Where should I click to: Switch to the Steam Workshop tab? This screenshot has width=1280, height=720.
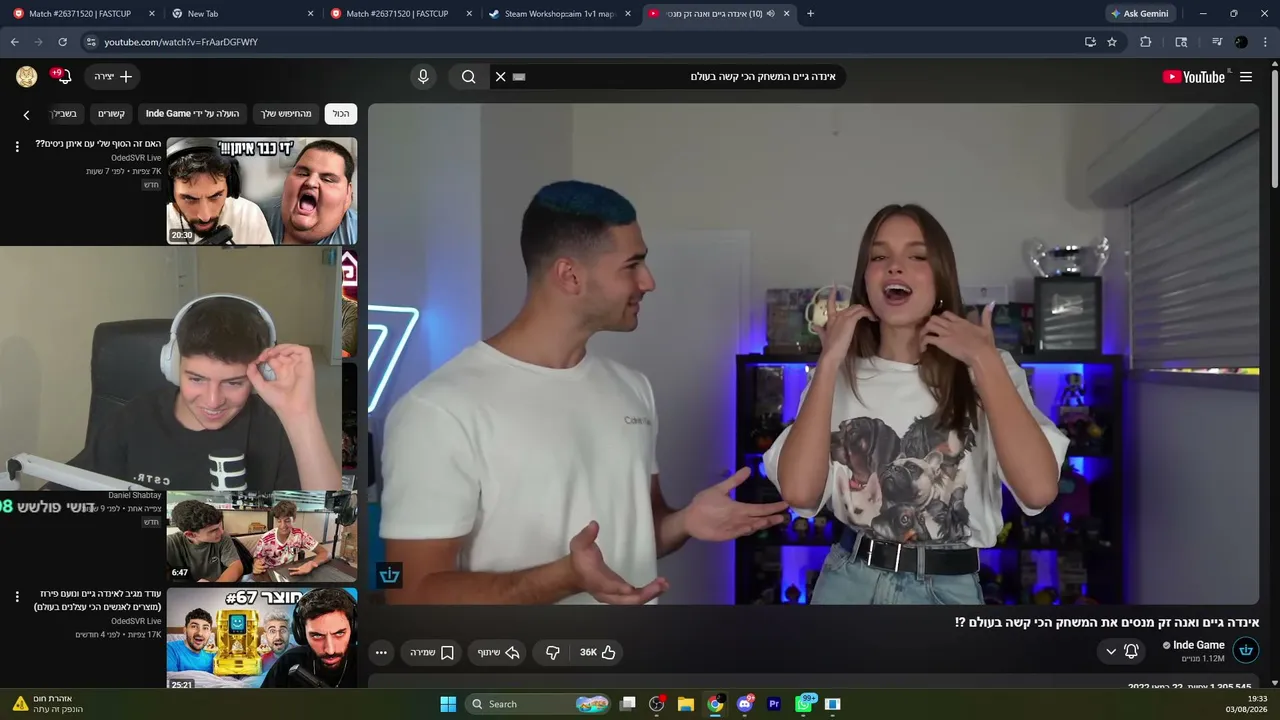click(x=558, y=14)
